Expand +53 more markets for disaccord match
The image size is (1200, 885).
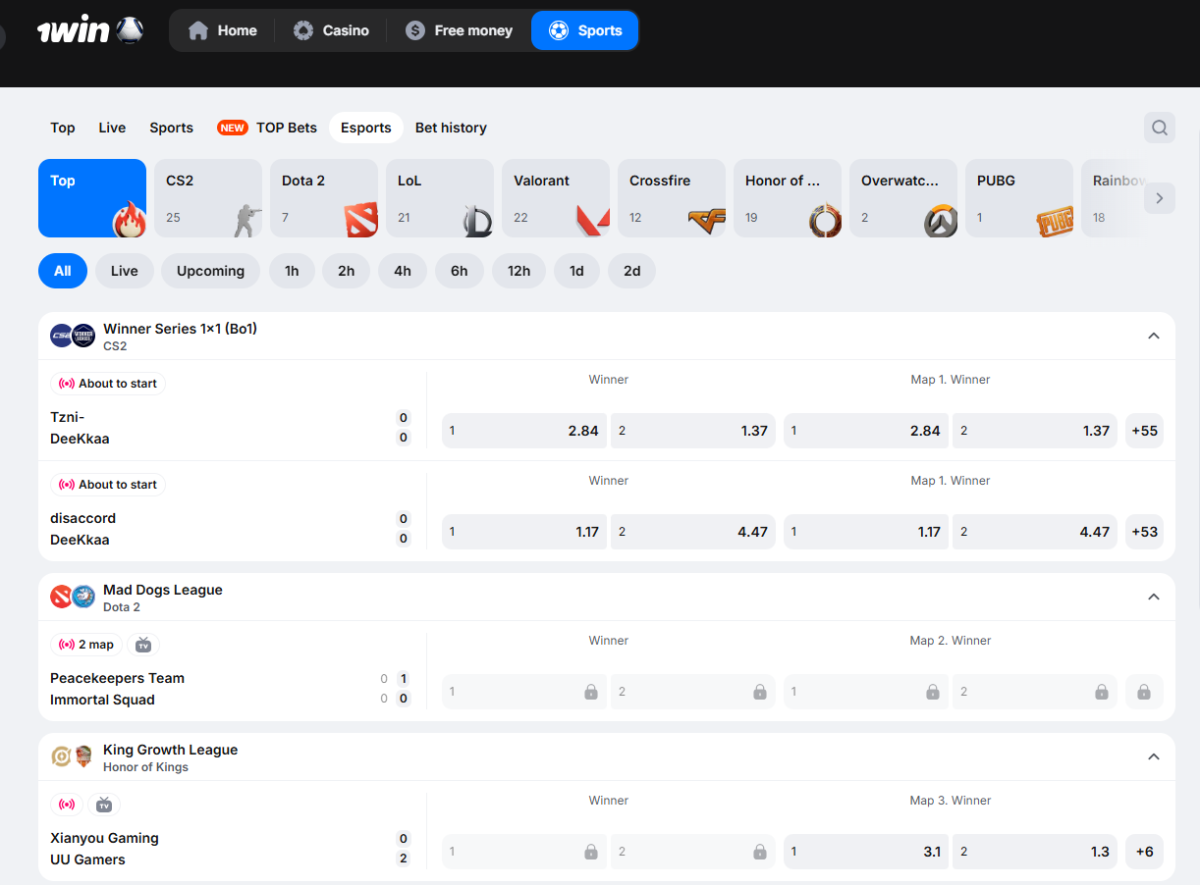pyautogui.click(x=1144, y=532)
